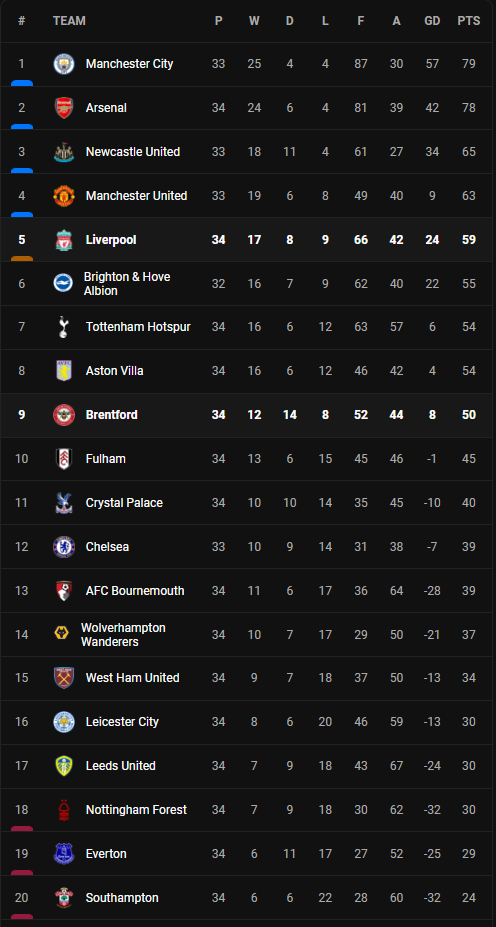
Task: Click the Chelsea lion crest icon
Action: (x=63, y=547)
